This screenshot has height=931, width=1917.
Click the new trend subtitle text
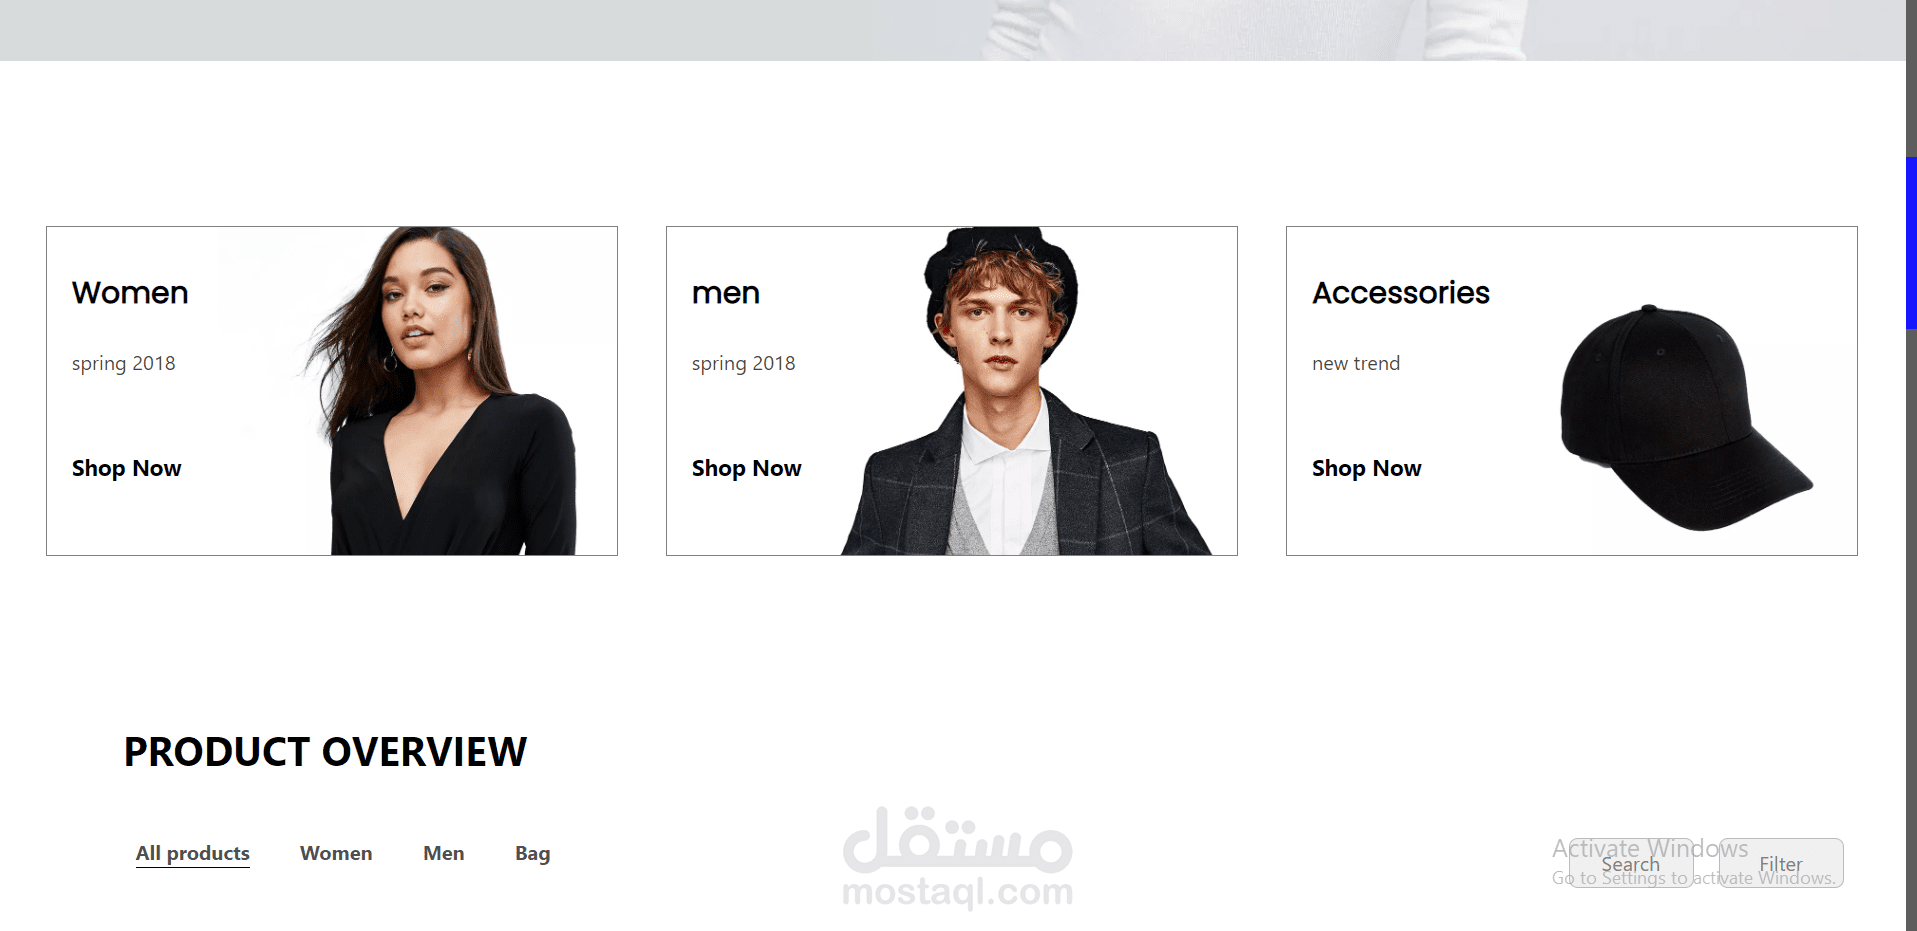[1356, 363]
